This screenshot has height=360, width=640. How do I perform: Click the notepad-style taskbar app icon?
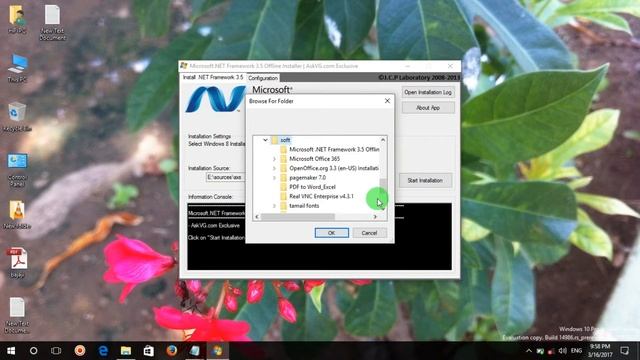click(x=195, y=351)
